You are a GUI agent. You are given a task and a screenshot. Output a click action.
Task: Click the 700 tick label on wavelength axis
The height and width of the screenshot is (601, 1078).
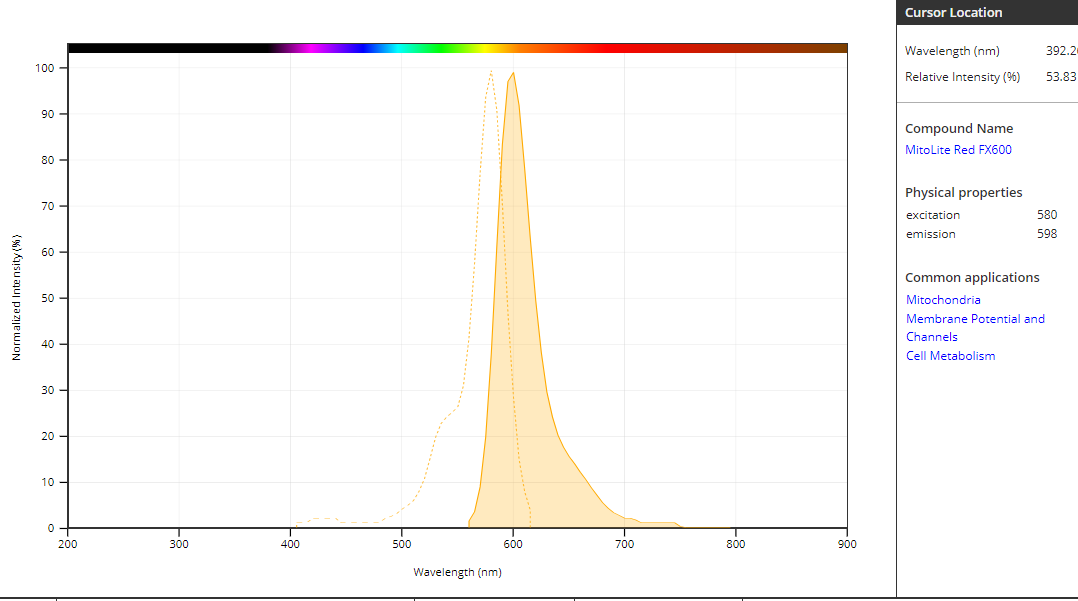tap(624, 544)
